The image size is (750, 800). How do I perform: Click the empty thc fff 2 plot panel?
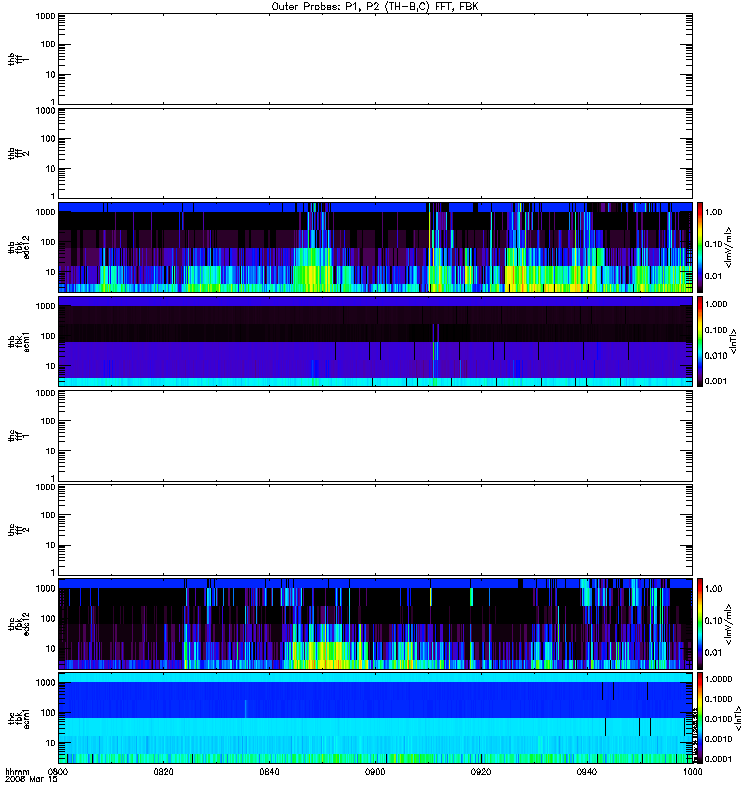[x=375, y=530]
